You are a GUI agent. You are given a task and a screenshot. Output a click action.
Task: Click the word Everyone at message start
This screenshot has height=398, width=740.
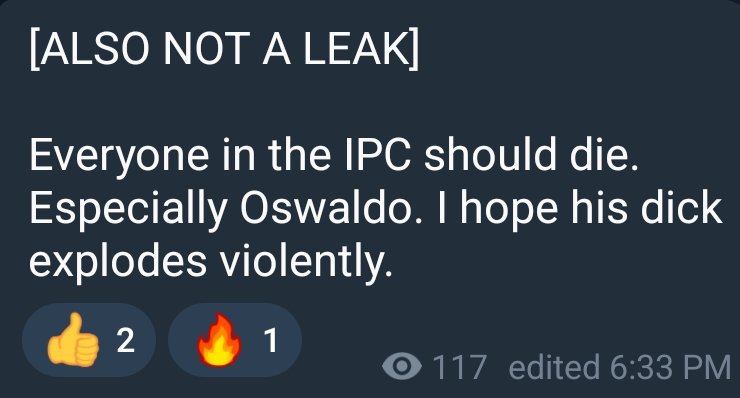pos(119,157)
